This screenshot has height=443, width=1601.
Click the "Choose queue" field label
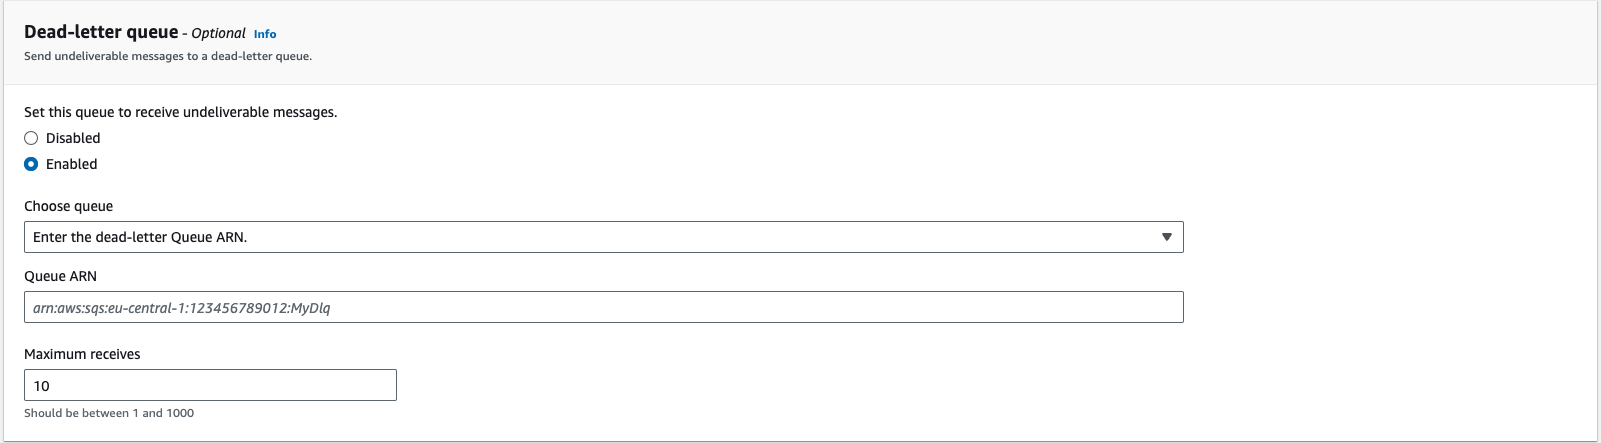click(x=68, y=206)
